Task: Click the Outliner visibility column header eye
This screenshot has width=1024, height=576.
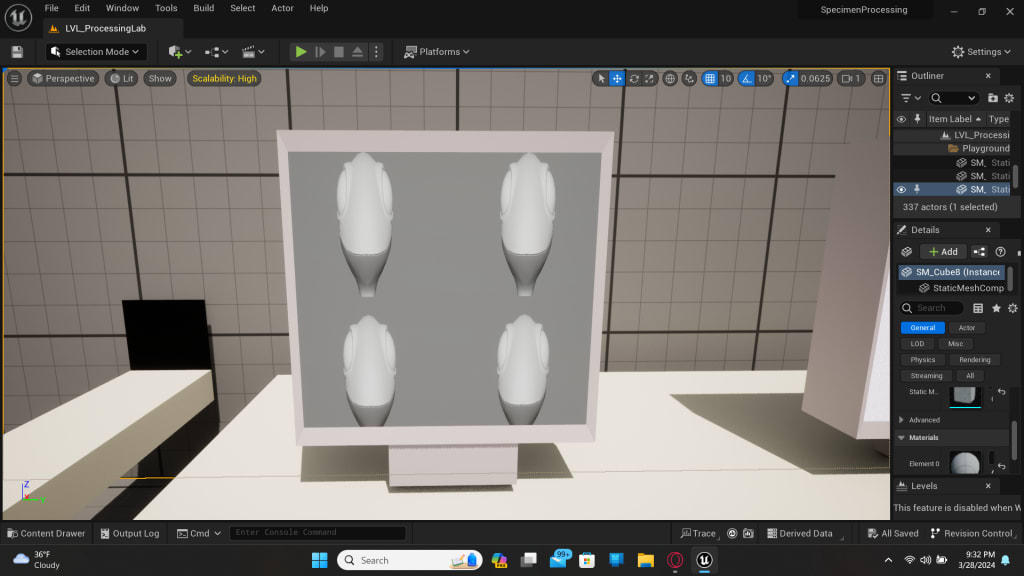Action: 901,119
